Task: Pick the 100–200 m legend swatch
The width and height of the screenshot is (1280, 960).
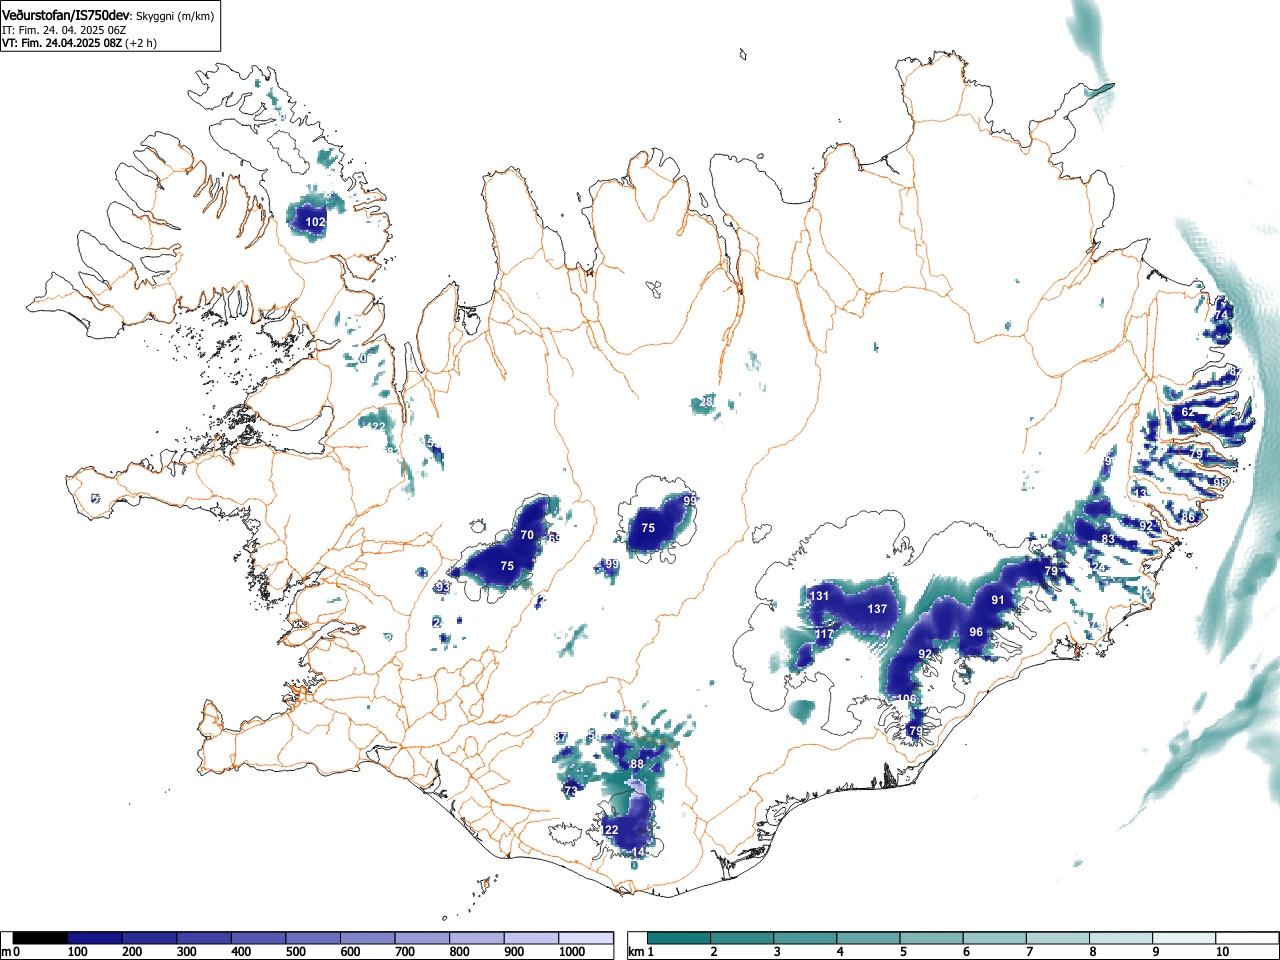Action: [x=95, y=938]
